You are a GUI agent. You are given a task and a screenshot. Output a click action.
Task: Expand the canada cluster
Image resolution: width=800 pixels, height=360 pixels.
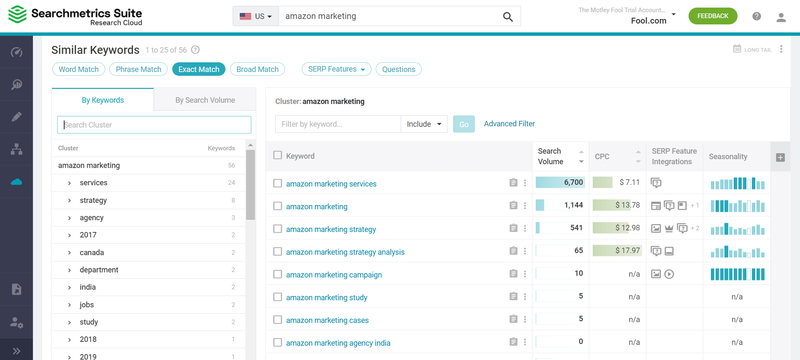69,252
